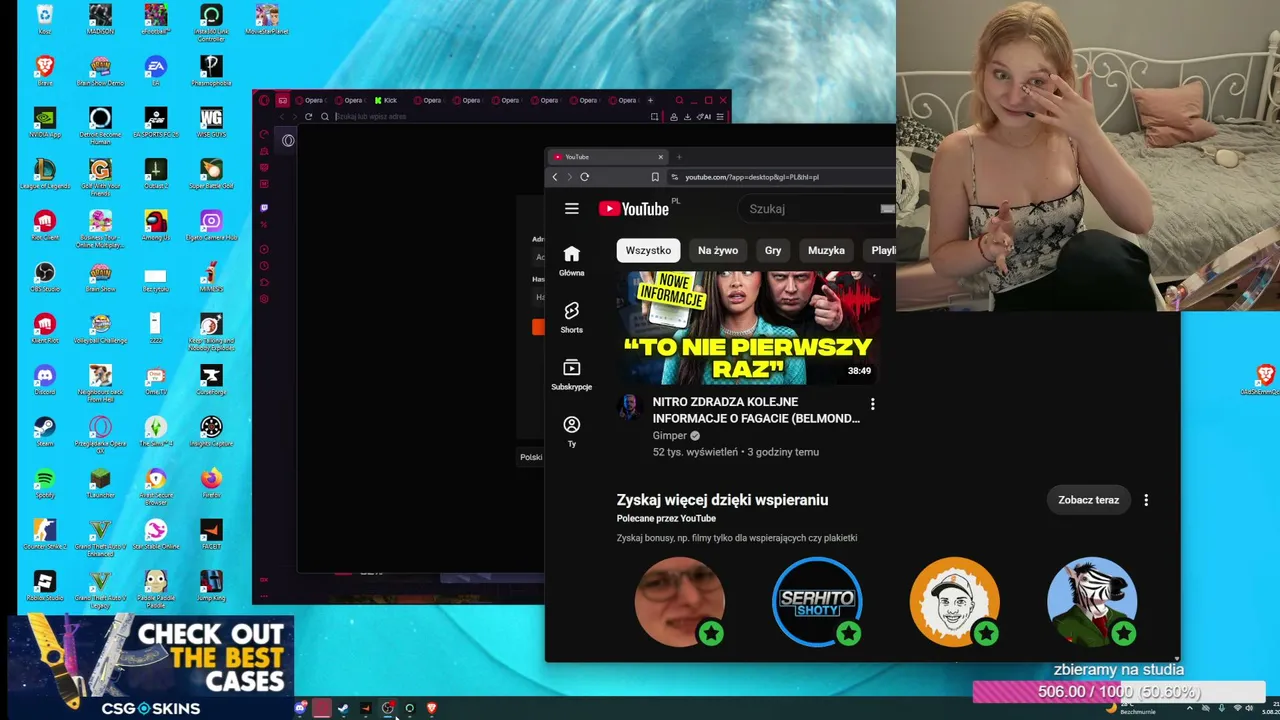
Task: Open Elgato Camera Hub desktop shortcut
Action: (211, 225)
